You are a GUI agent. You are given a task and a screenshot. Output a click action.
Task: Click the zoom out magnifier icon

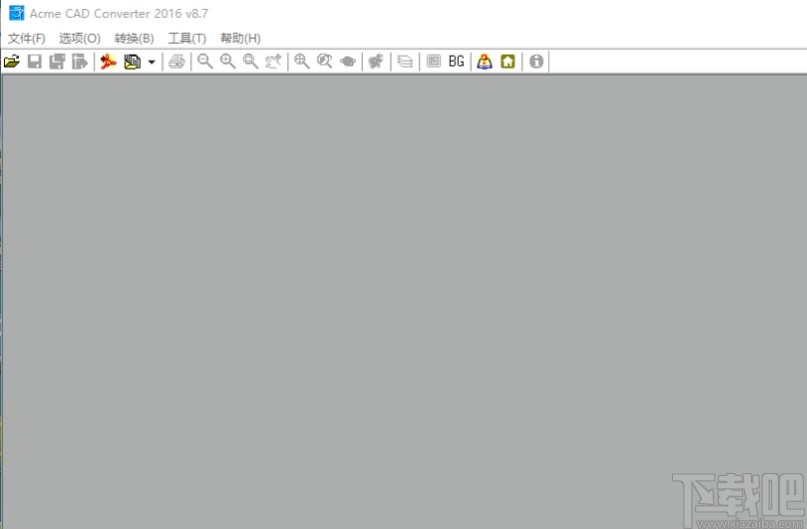tap(205, 62)
